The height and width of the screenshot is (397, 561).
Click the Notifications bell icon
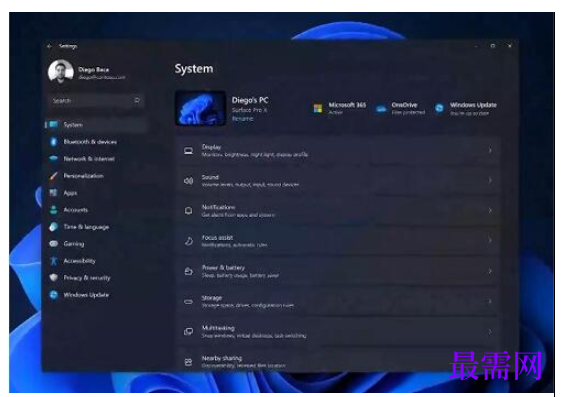click(x=189, y=211)
